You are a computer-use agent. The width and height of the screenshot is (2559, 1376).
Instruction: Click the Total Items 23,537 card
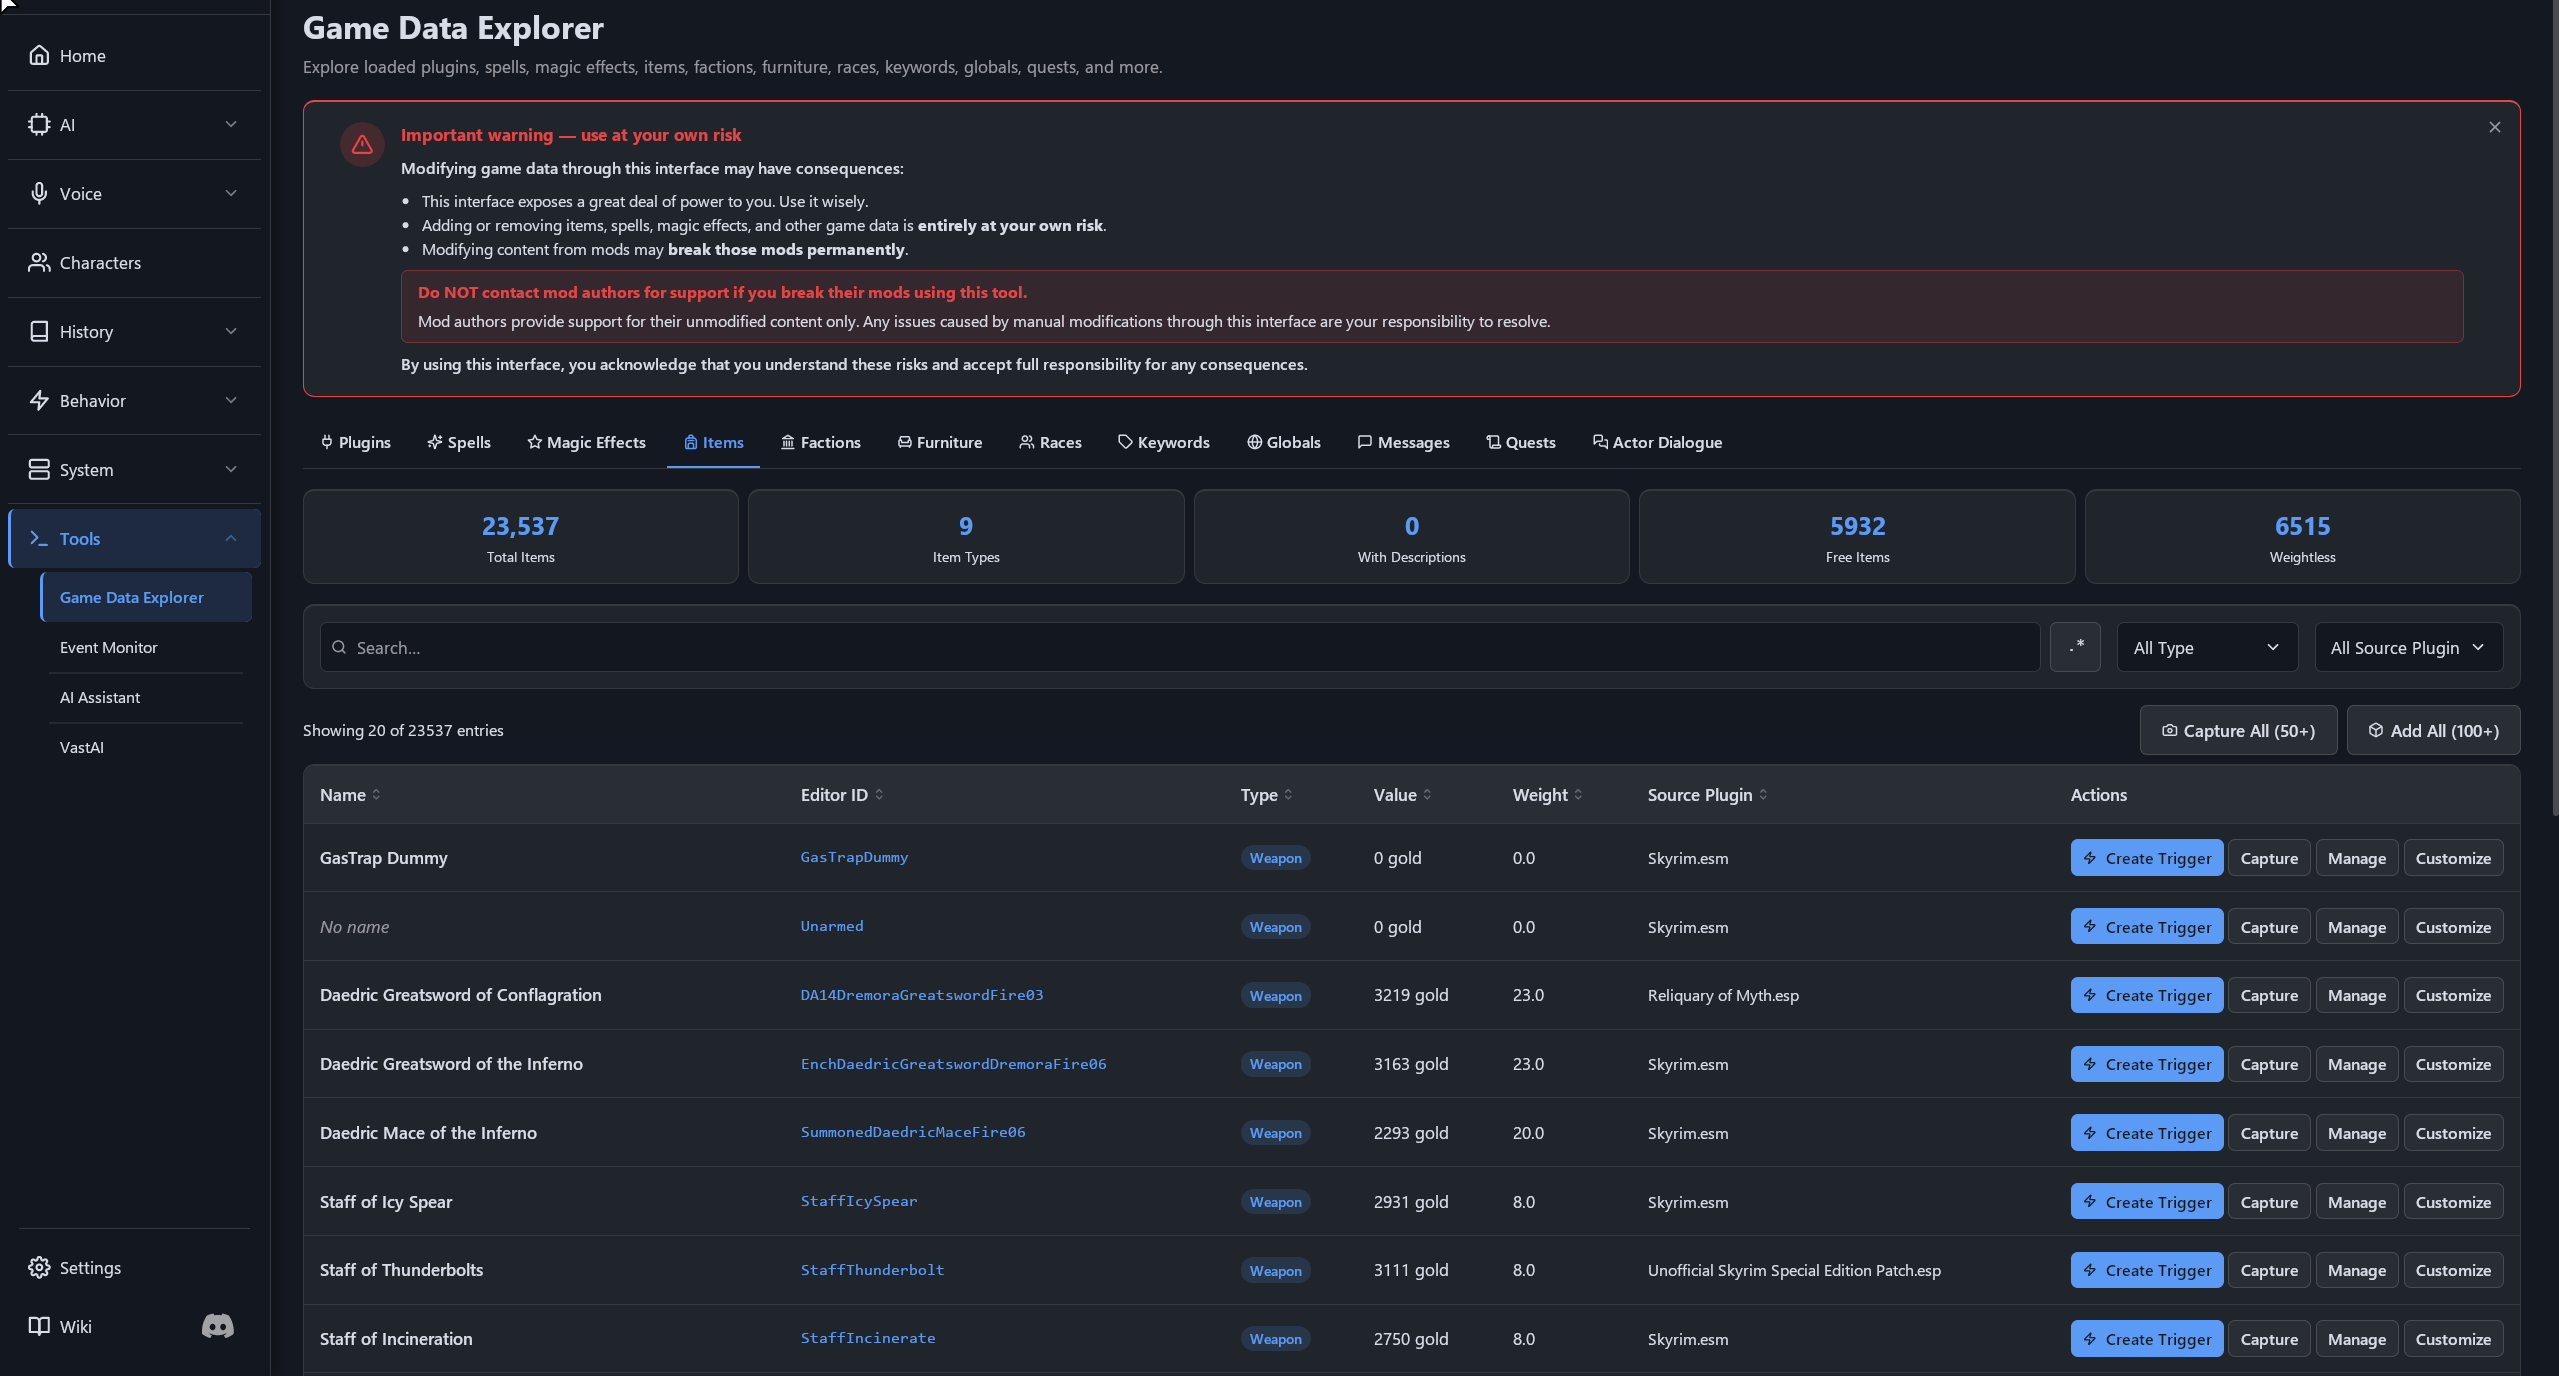tap(520, 537)
